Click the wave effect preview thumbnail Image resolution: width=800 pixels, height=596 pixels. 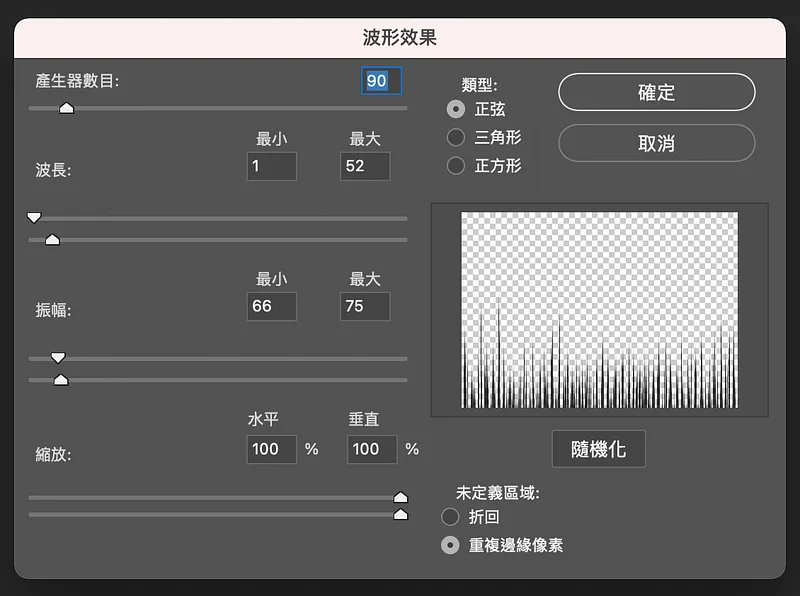point(599,310)
